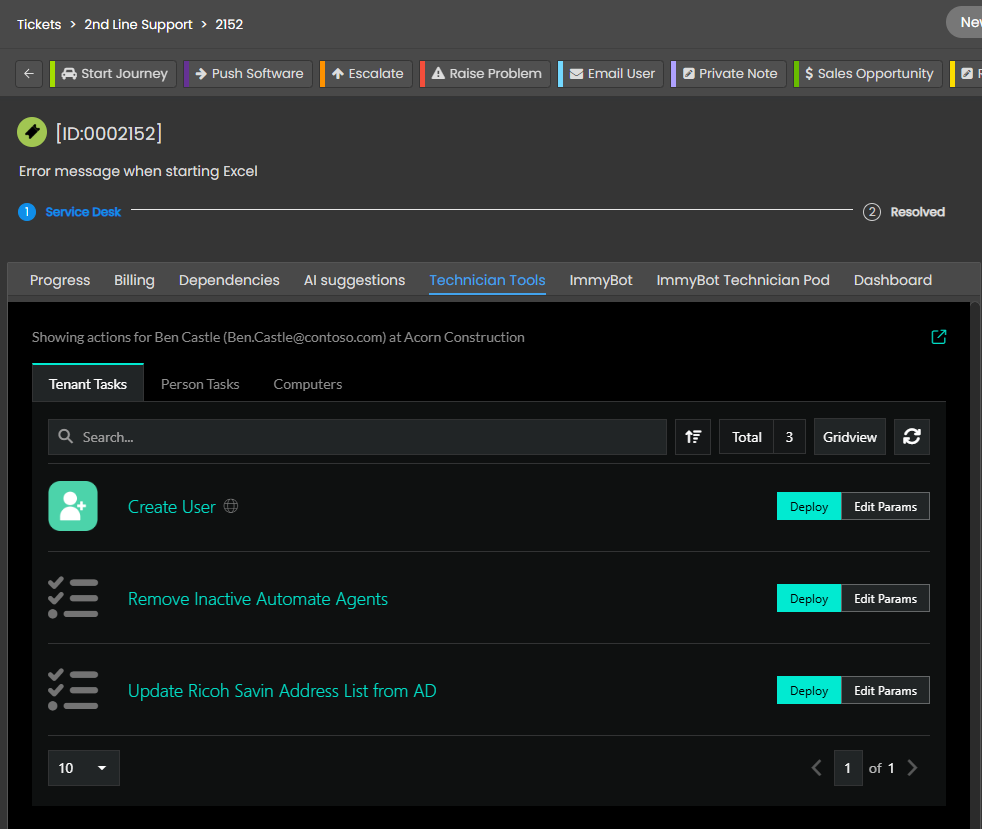Select the Computers tab
Viewport: 982px width, 829px height.
pos(307,384)
